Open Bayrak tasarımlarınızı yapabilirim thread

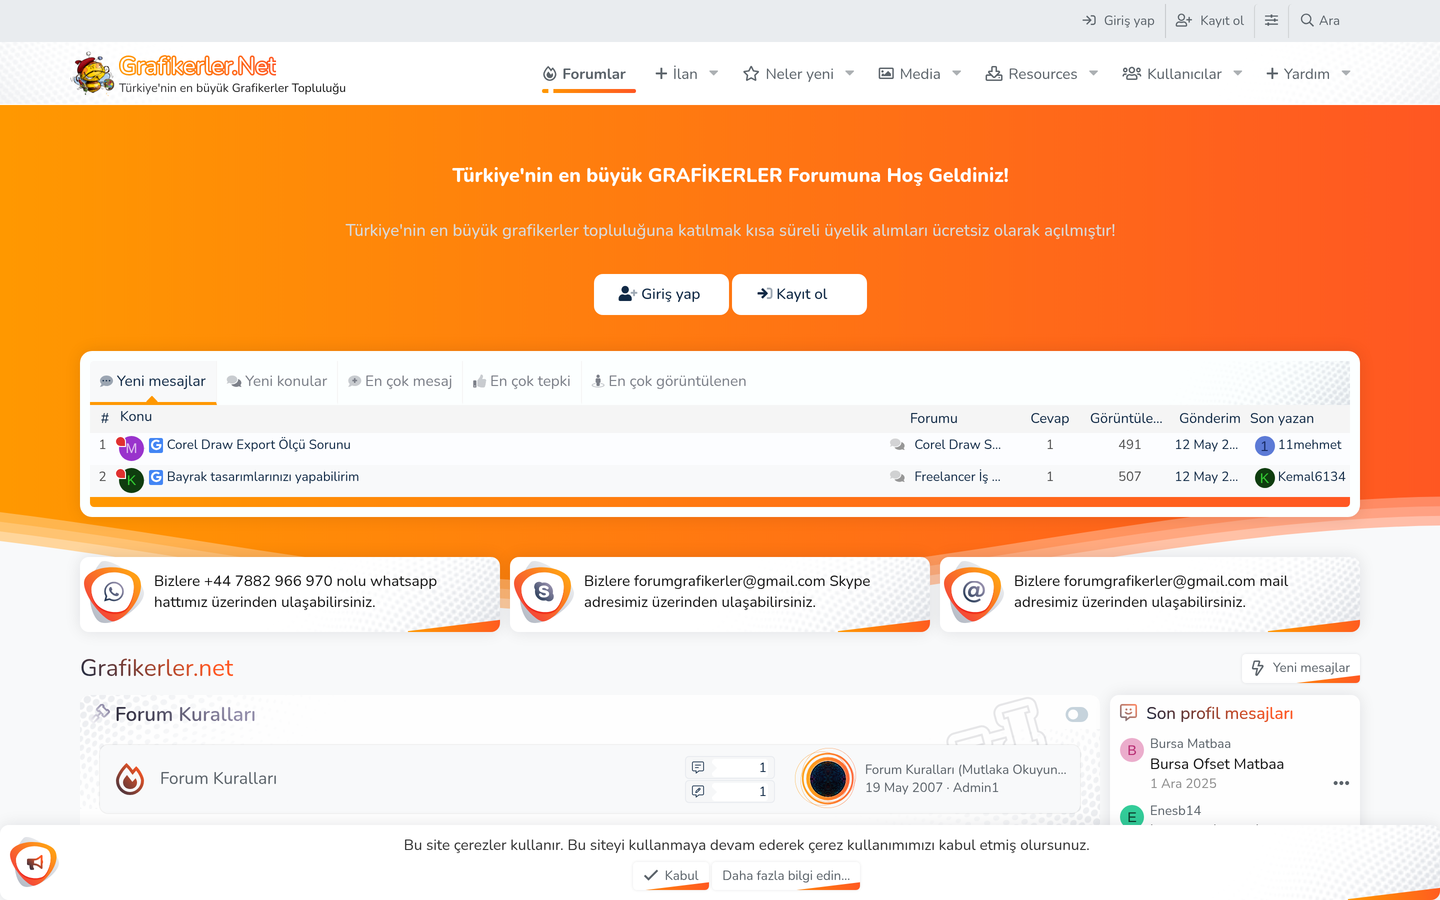point(263,477)
